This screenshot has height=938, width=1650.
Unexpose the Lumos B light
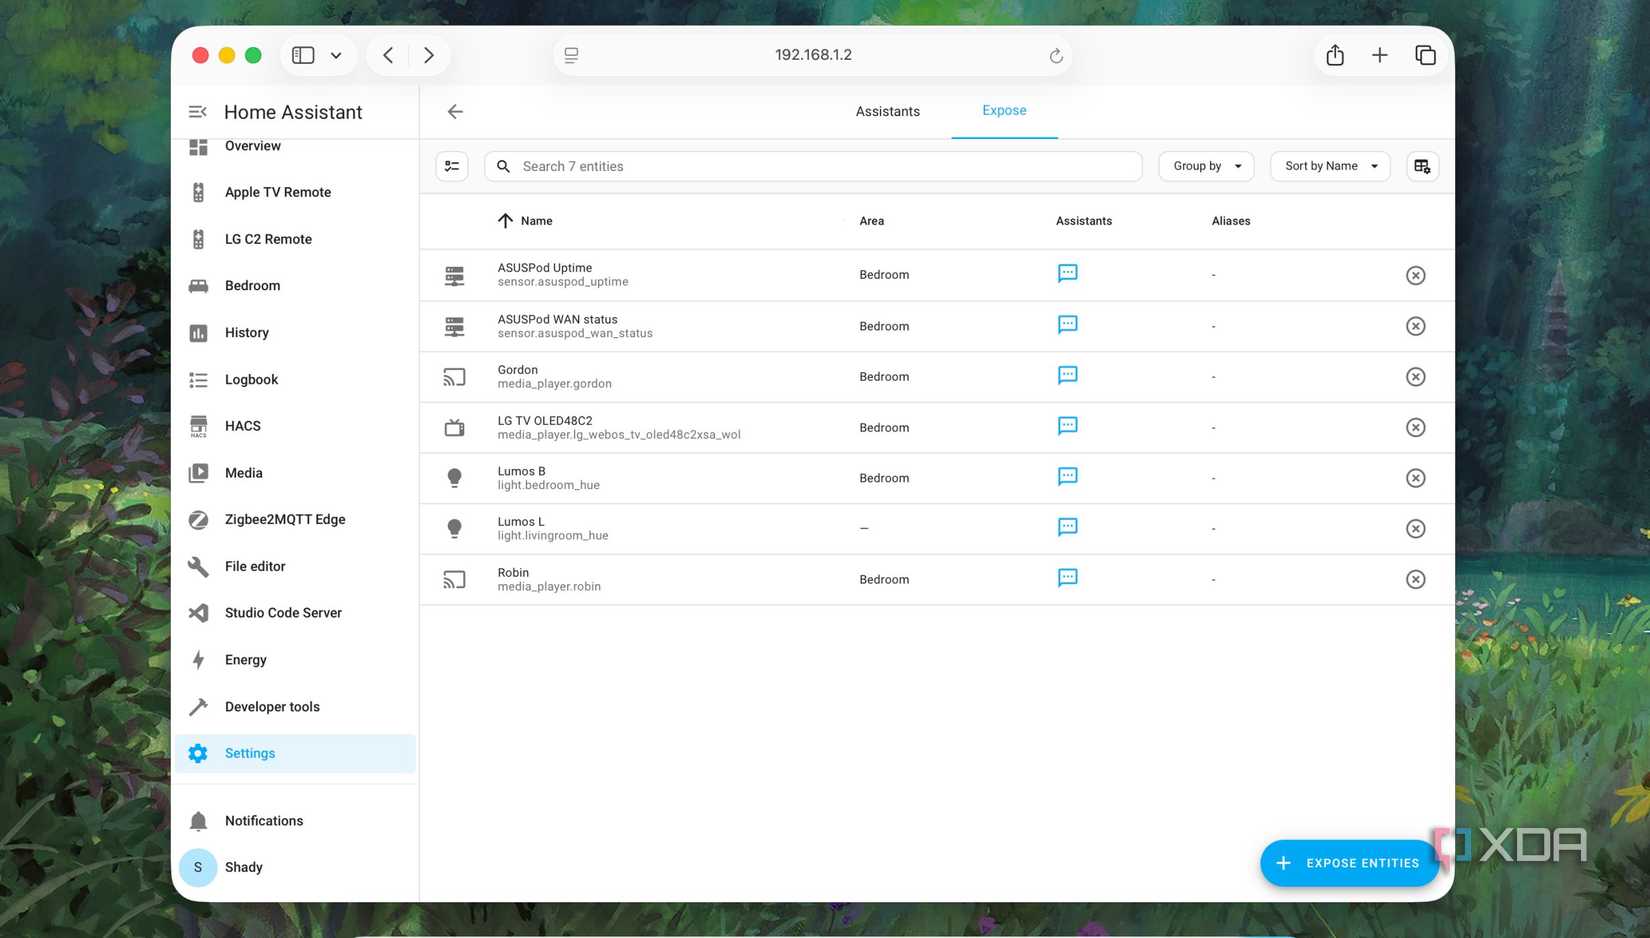[x=1415, y=478]
